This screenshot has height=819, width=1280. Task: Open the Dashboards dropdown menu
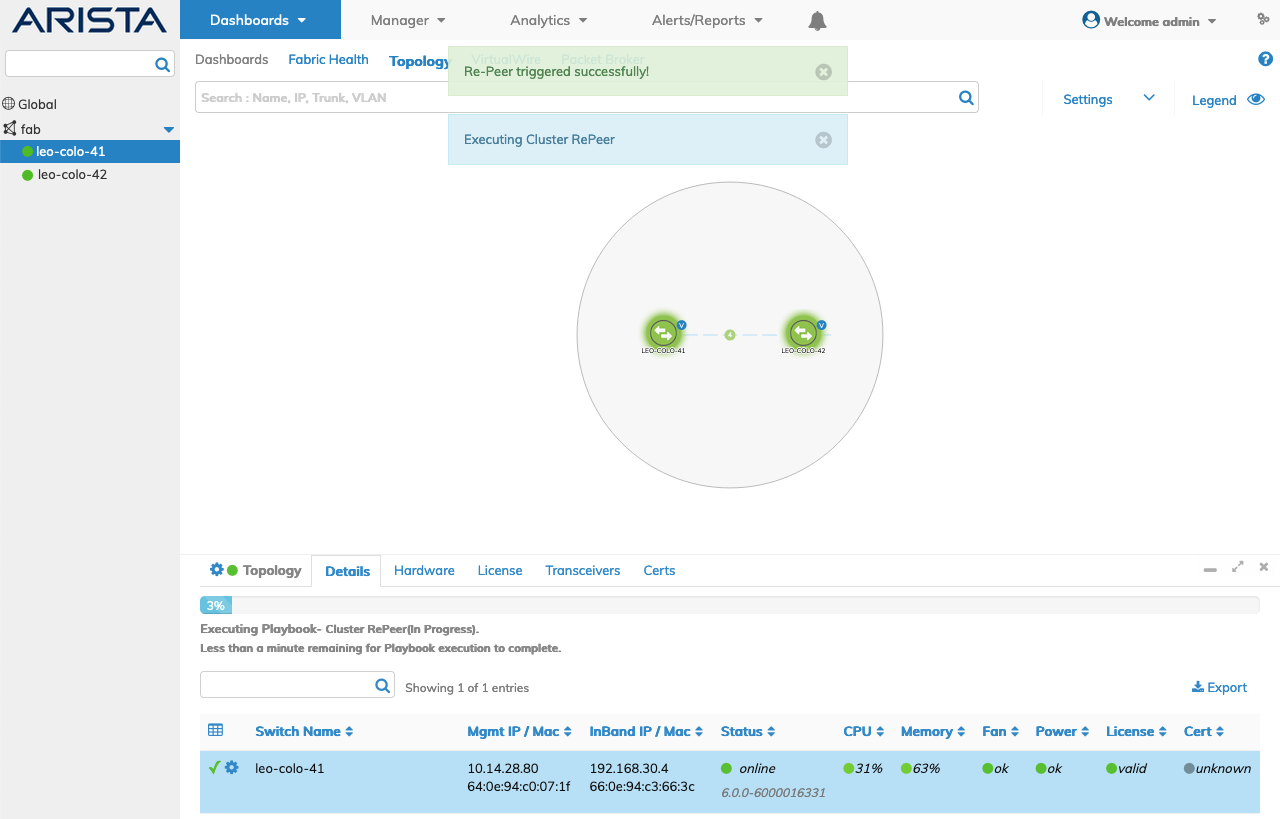pos(260,20)
